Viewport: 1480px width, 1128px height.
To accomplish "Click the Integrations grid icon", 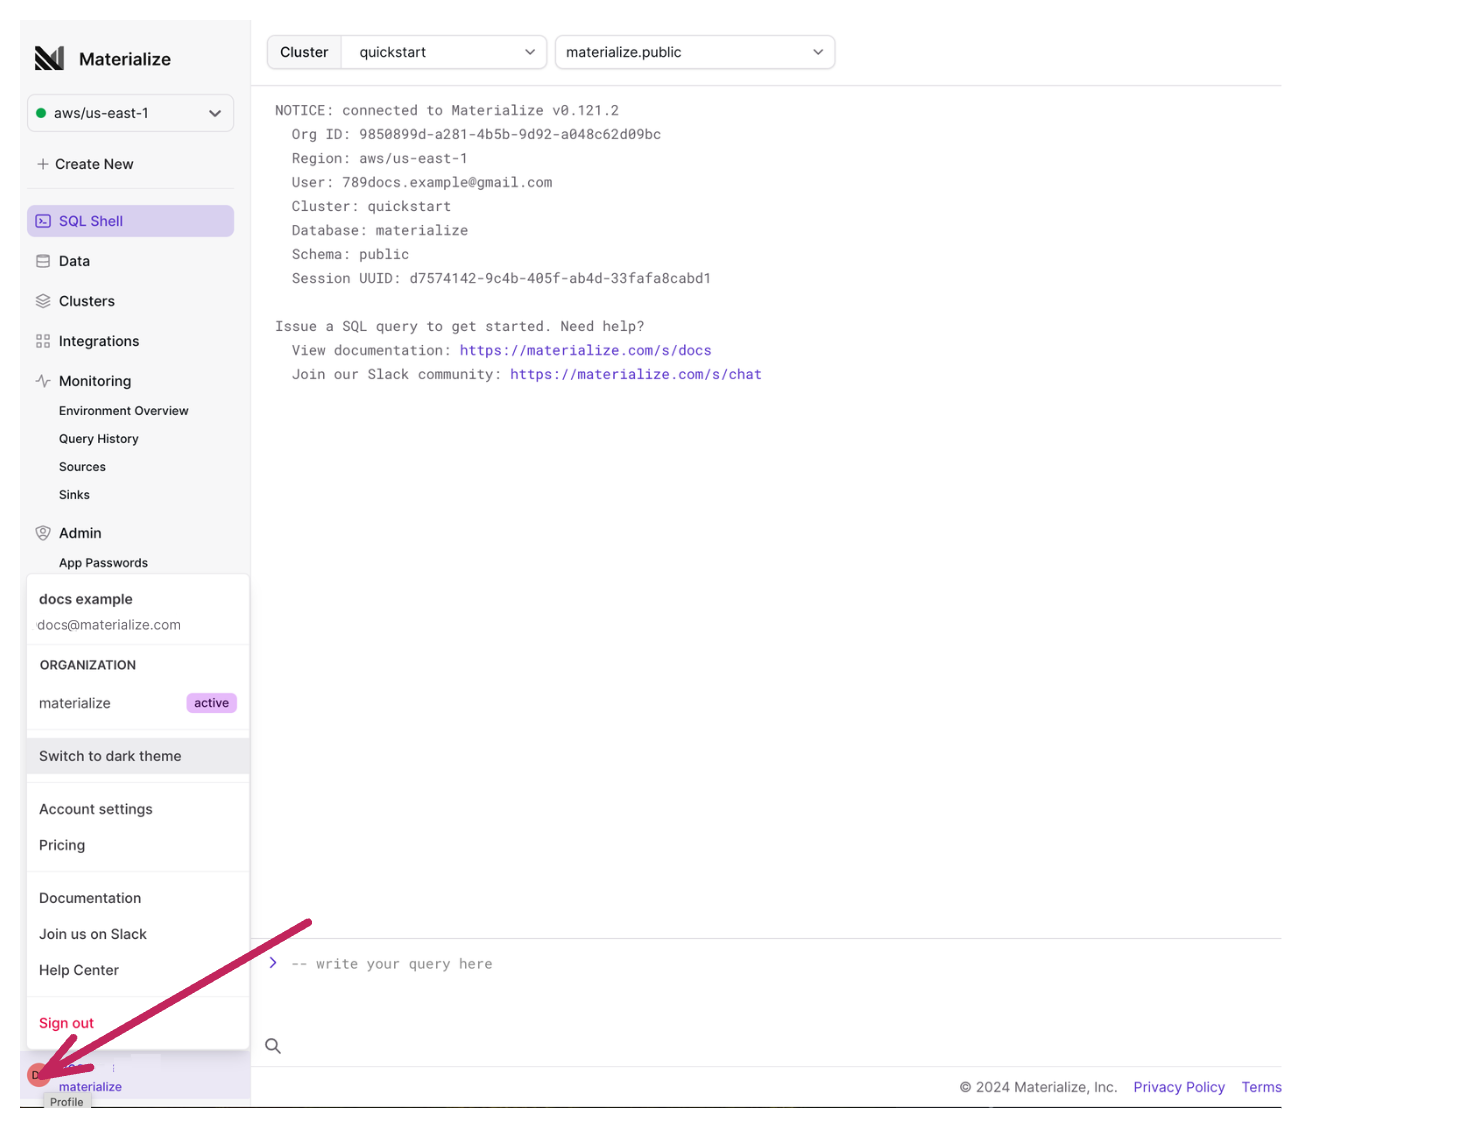I will pyautogui.click(x=42, y=340).
